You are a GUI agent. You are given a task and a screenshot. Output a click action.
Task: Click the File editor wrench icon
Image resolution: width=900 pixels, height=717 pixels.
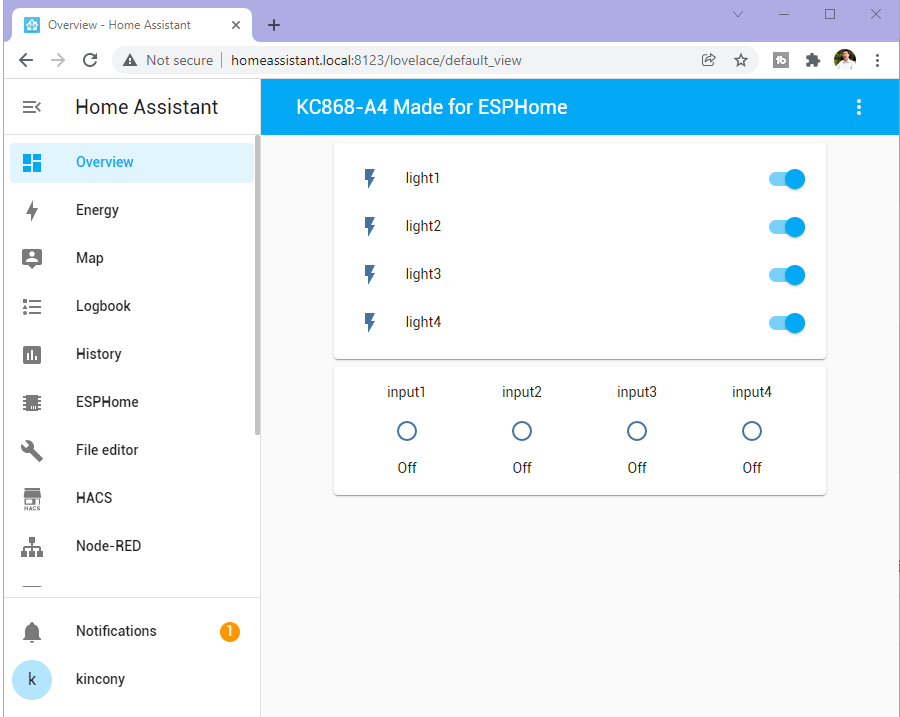pyautogui.click(x=32, y=450)
